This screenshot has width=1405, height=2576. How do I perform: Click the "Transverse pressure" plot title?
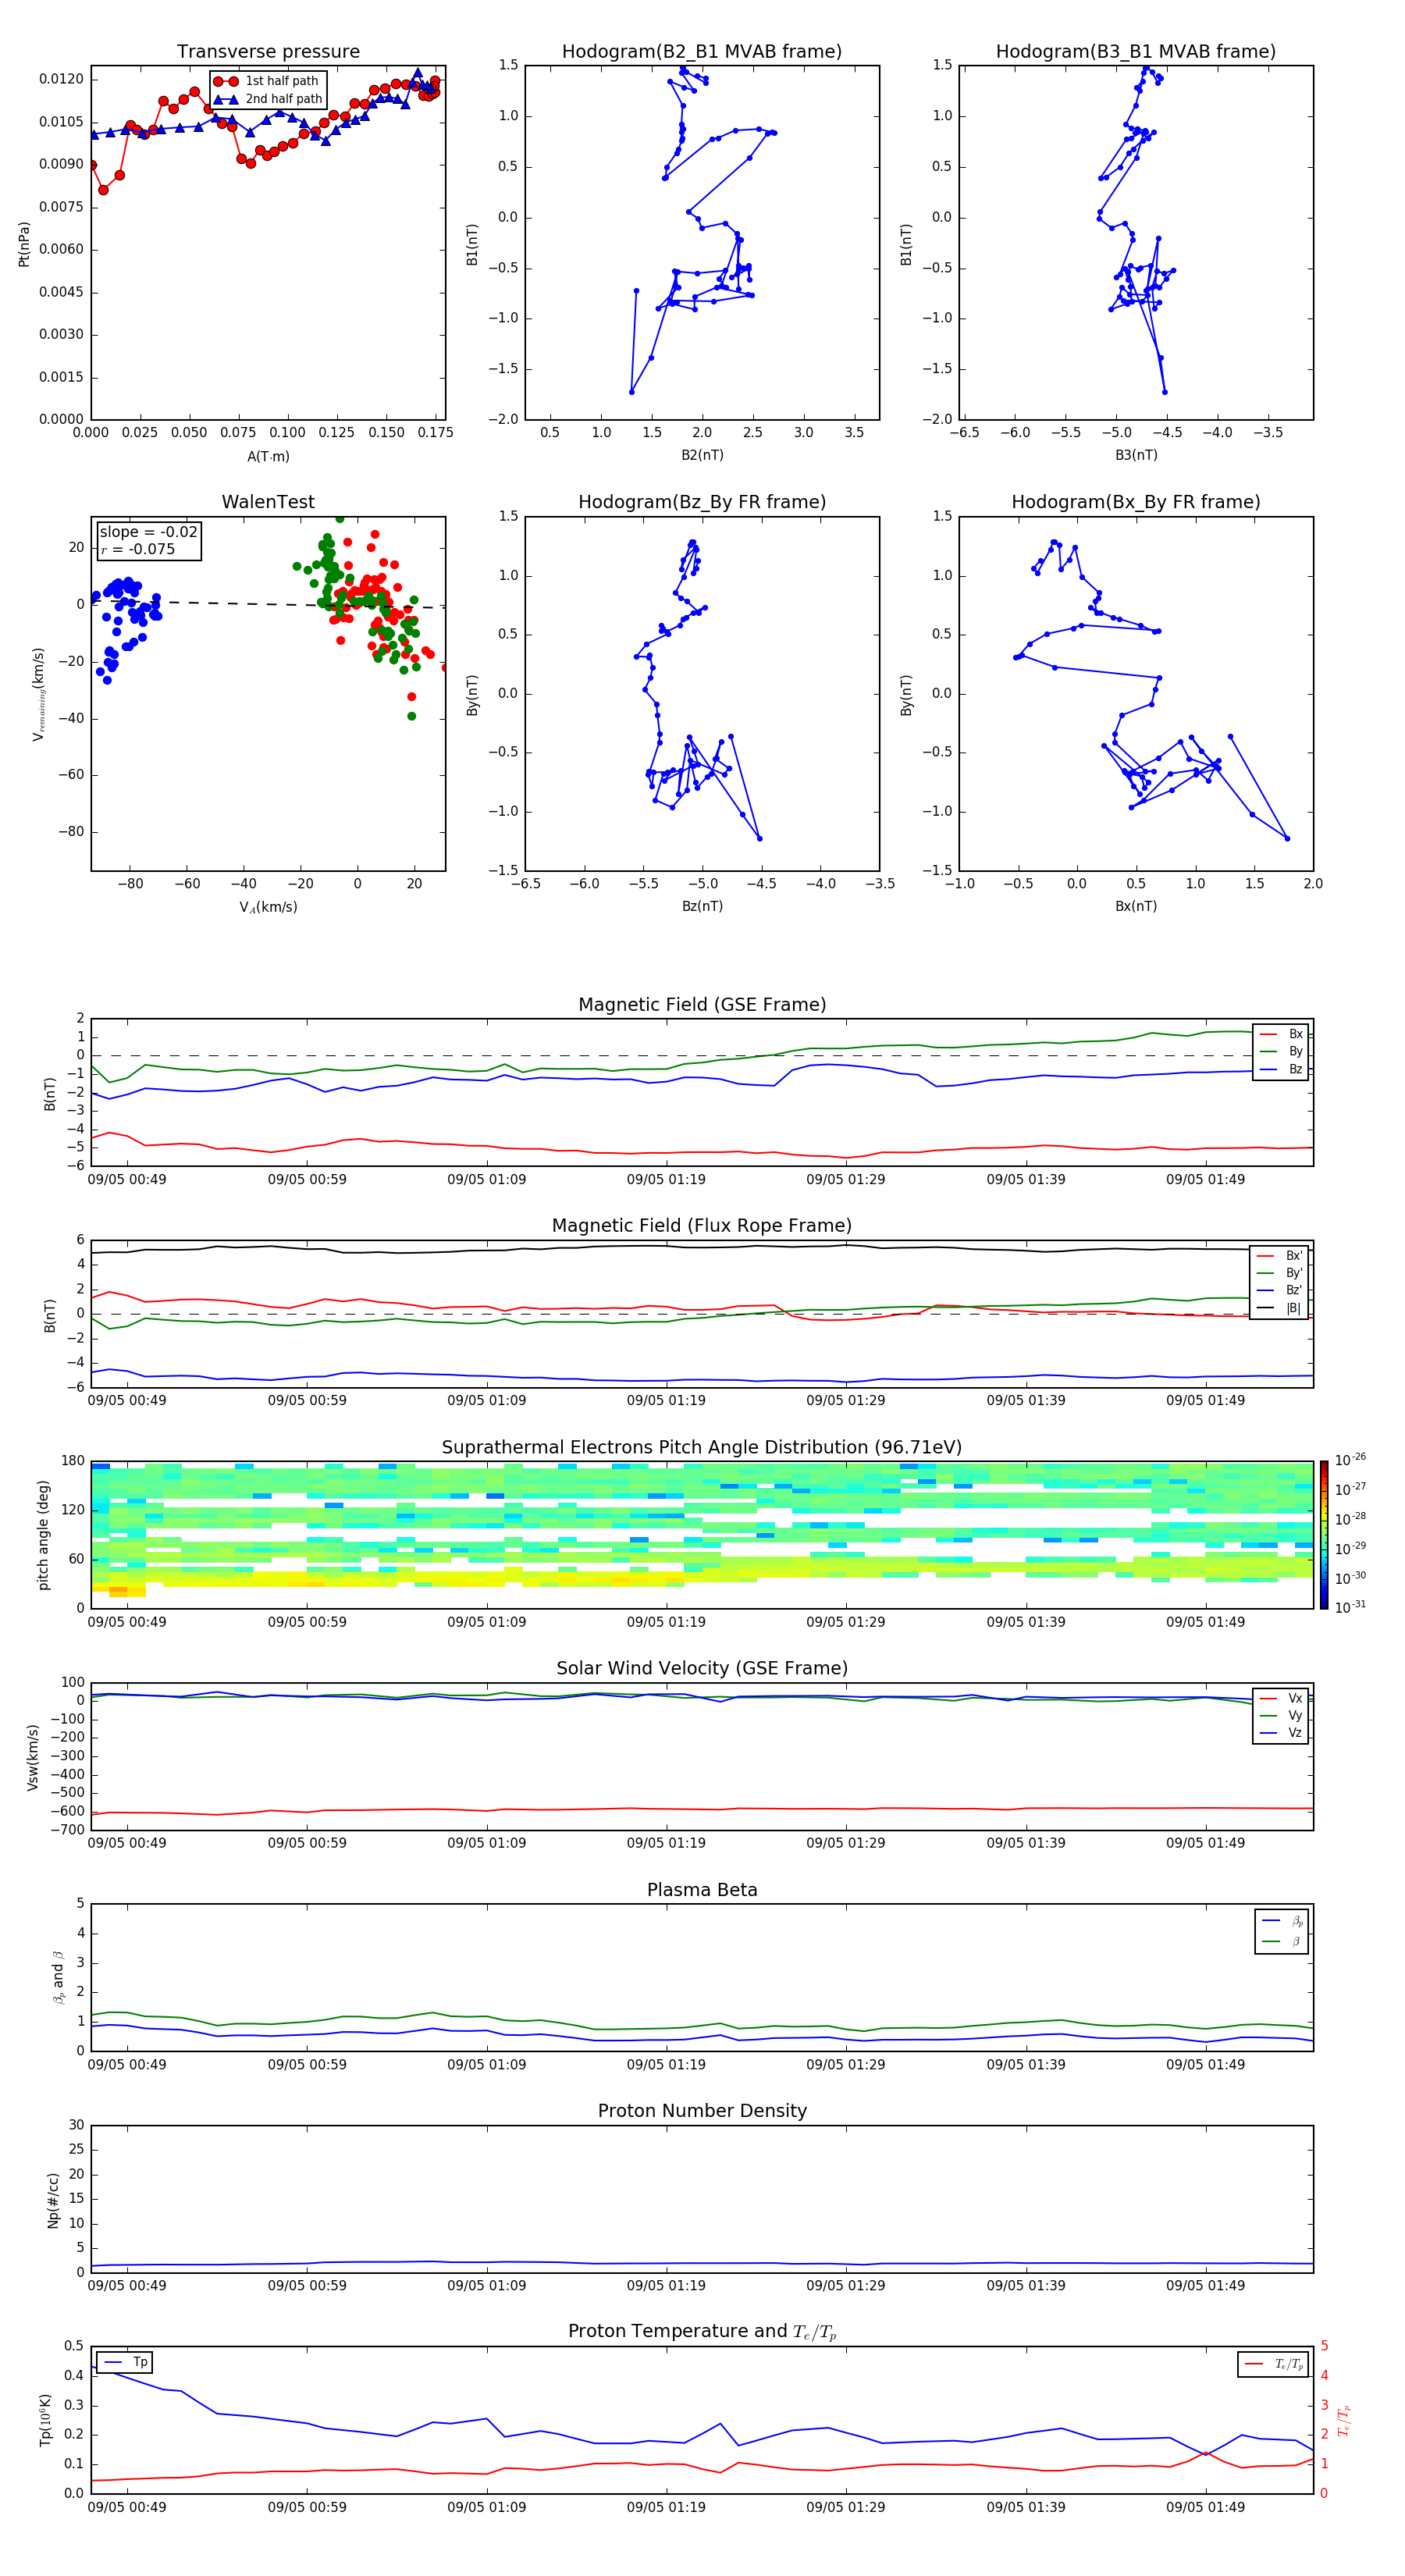click(268, 51)
